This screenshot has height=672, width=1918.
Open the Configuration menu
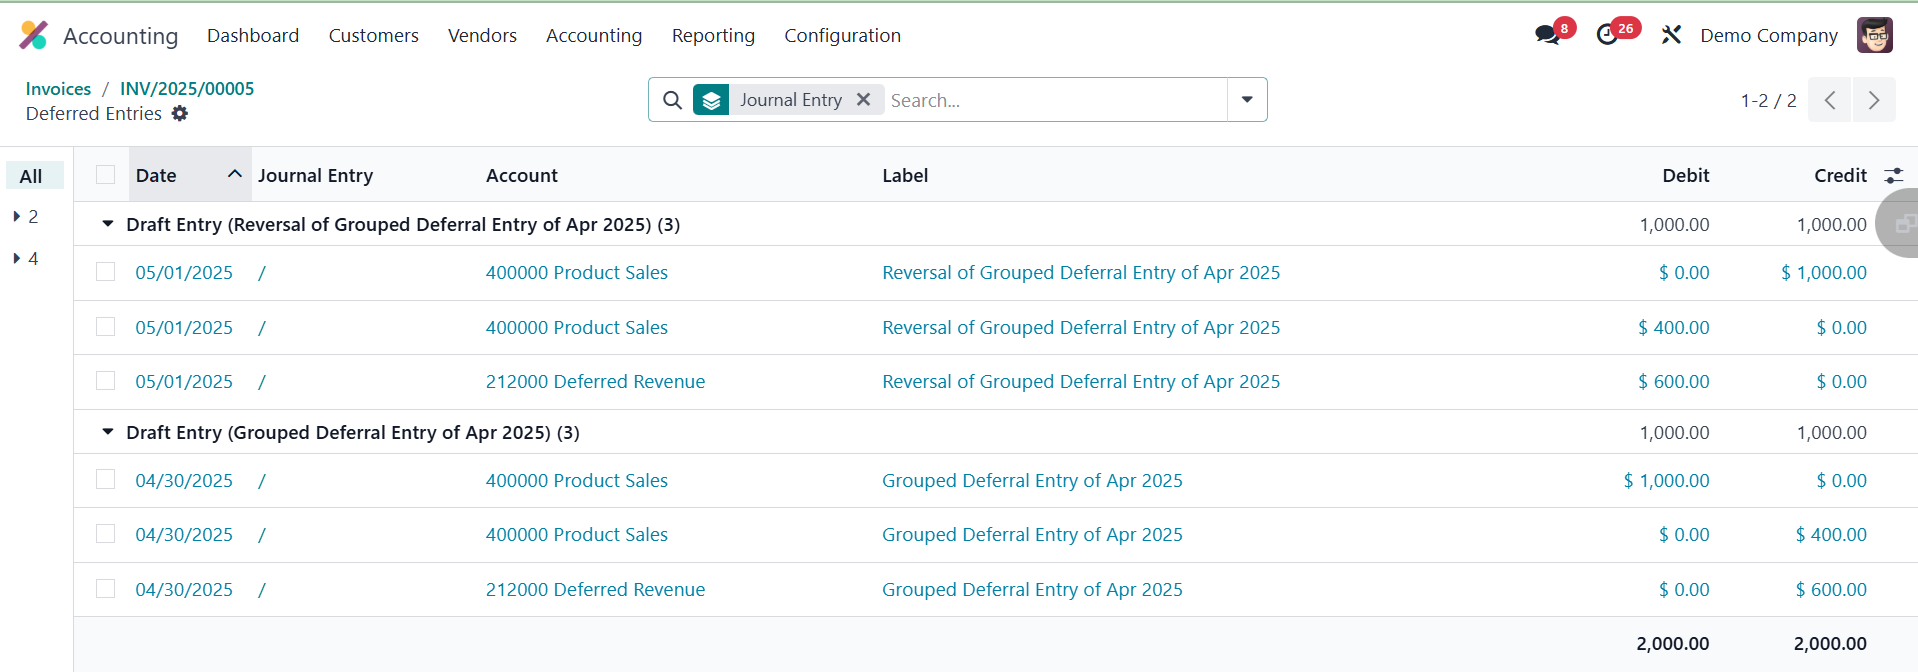coord(842,36)
